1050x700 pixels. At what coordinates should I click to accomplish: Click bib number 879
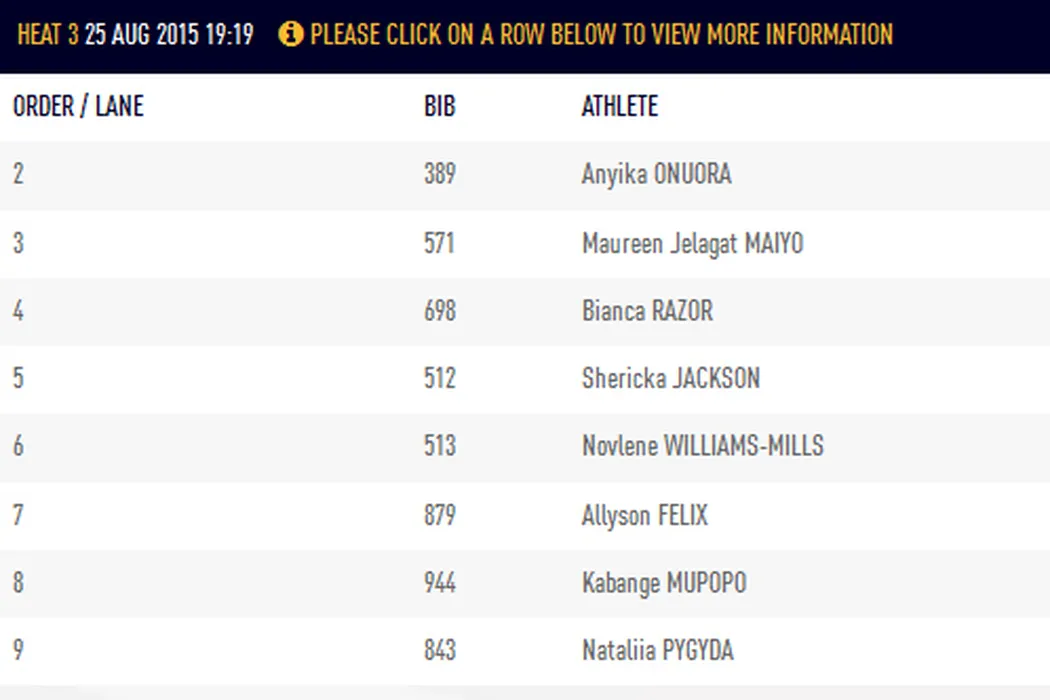click(439, 516)
